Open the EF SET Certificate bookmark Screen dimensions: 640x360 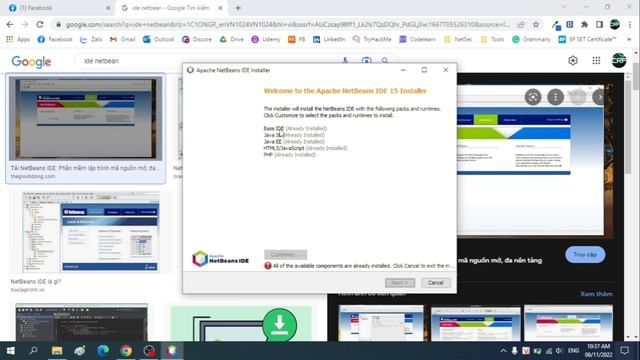point(587,39)
